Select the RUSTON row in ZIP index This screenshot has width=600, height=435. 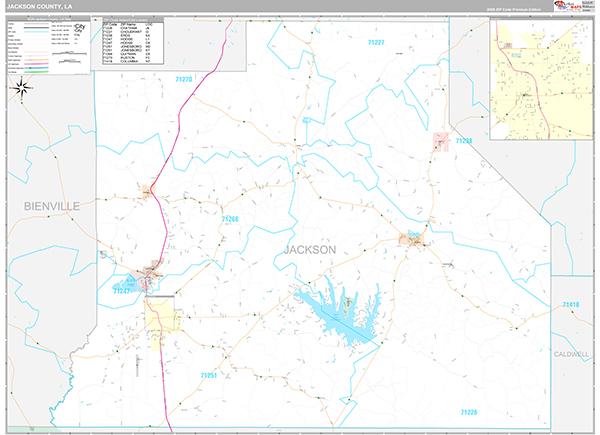[x=127, y=58]
